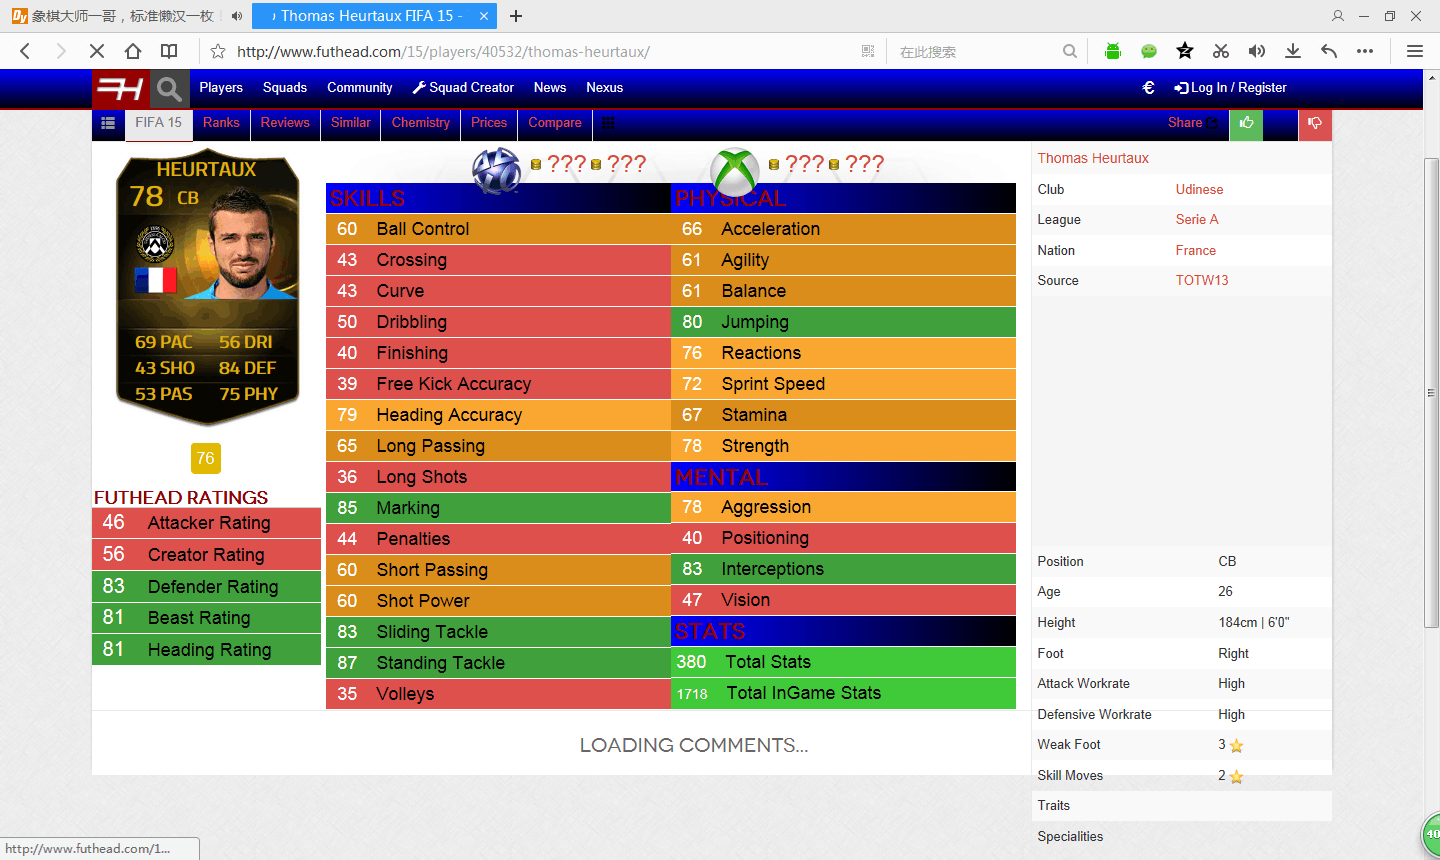
Task: Open the site search magnifier
Action: click(x=169, y=89)
